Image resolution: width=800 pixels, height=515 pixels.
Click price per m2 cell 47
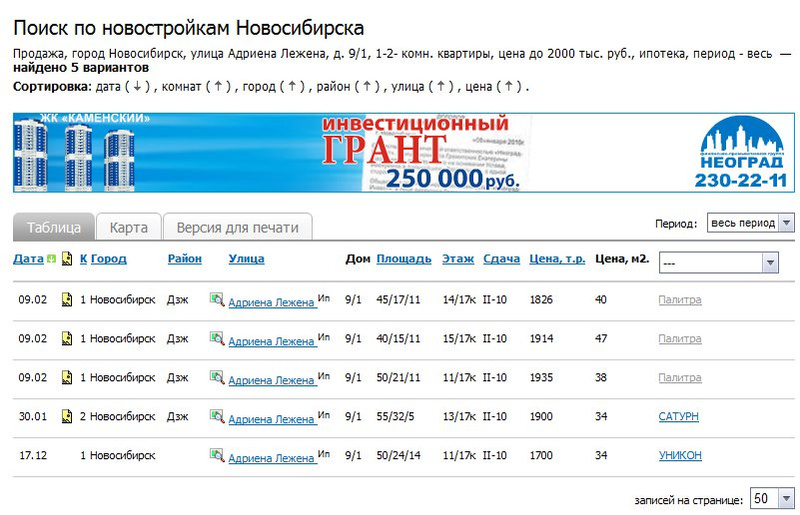click(601, 338)
